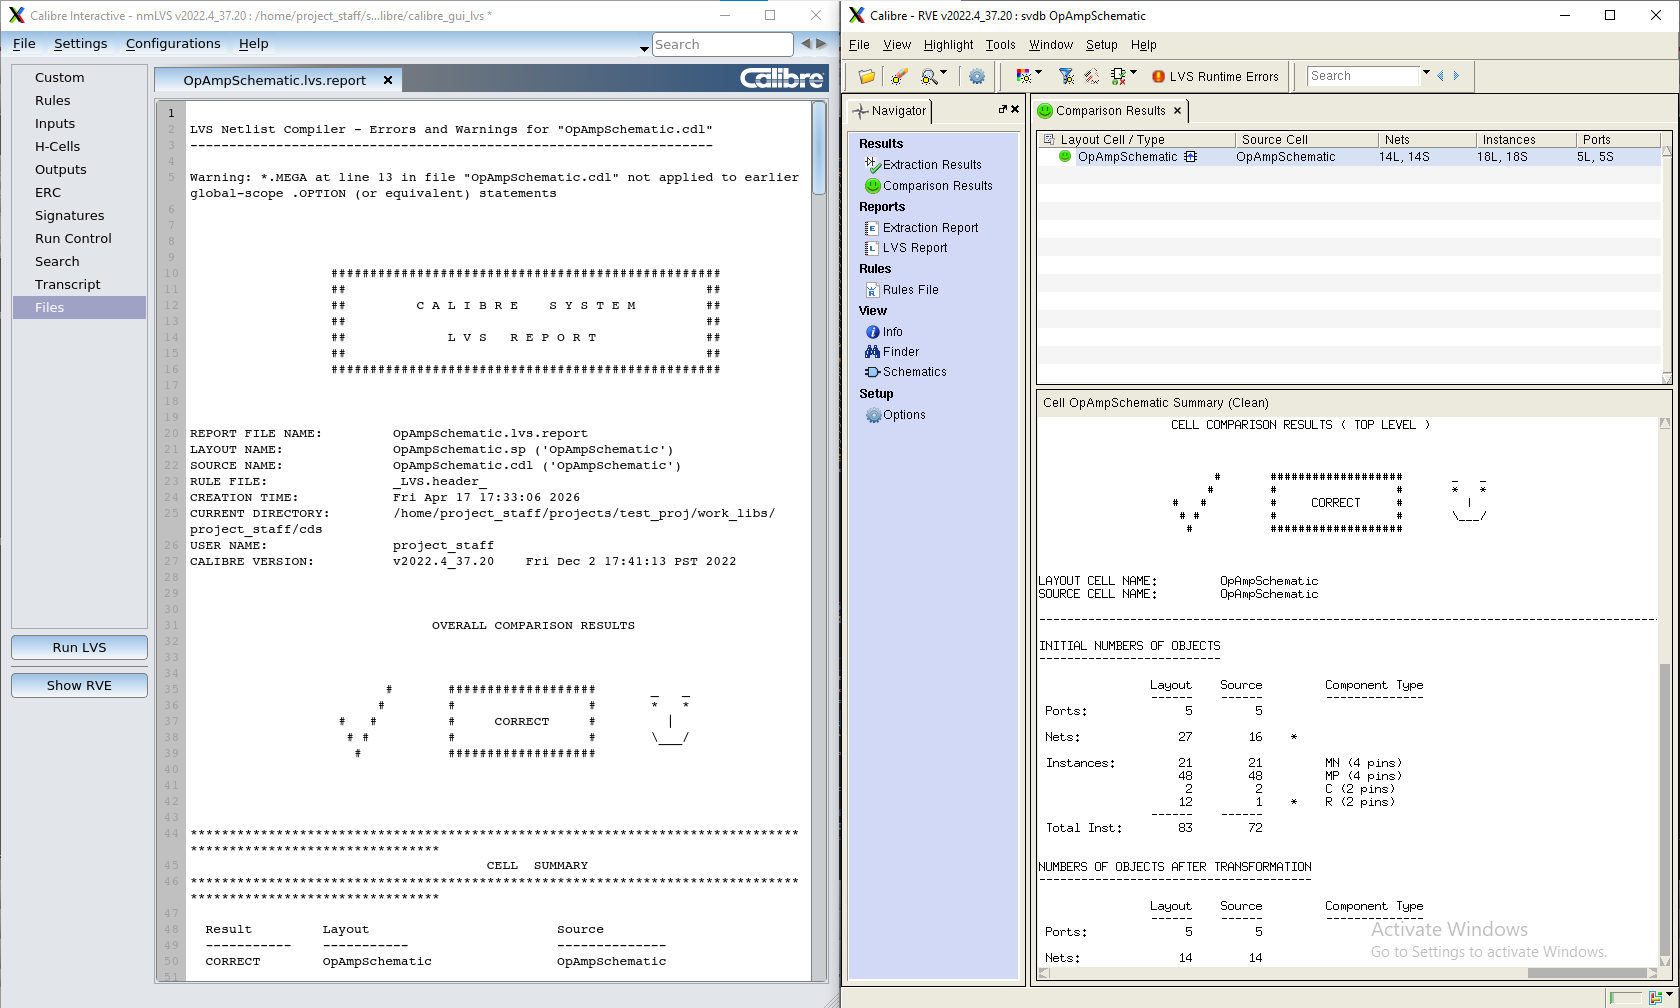Activate the filter funnel icon in toolbar

tap(1066, 76)
